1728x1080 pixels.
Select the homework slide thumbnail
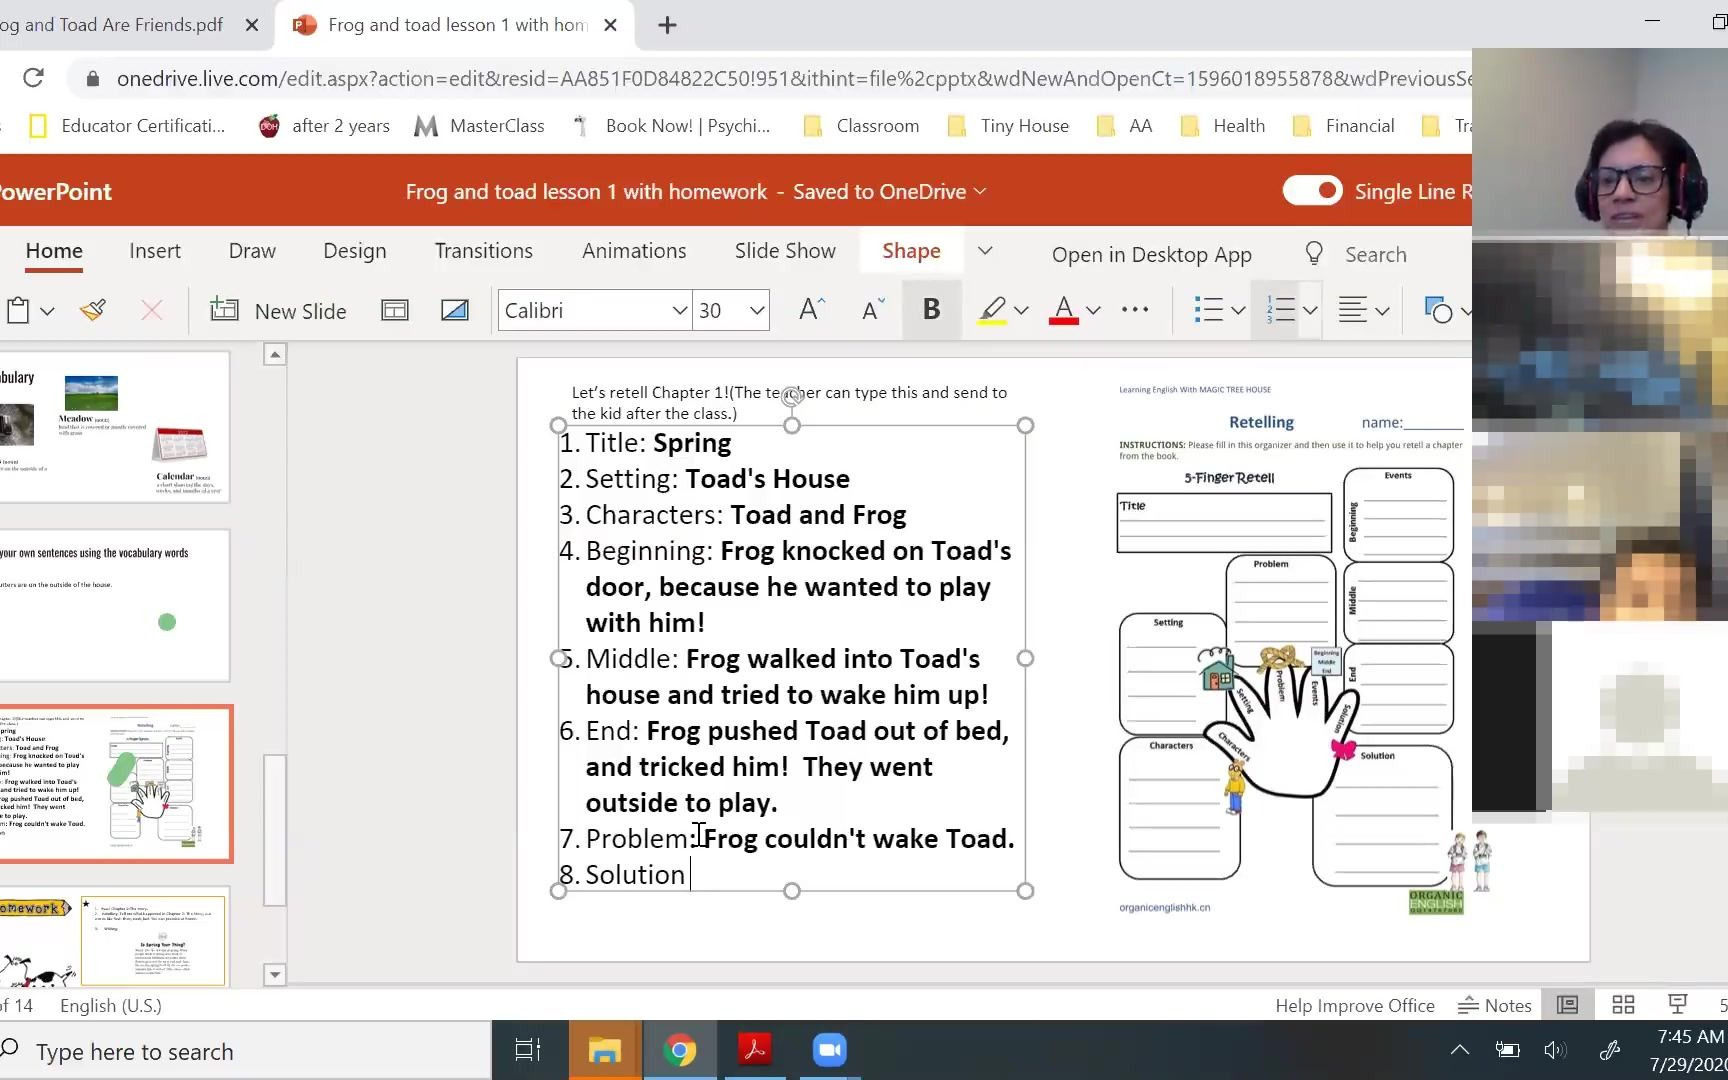[114, 938]
